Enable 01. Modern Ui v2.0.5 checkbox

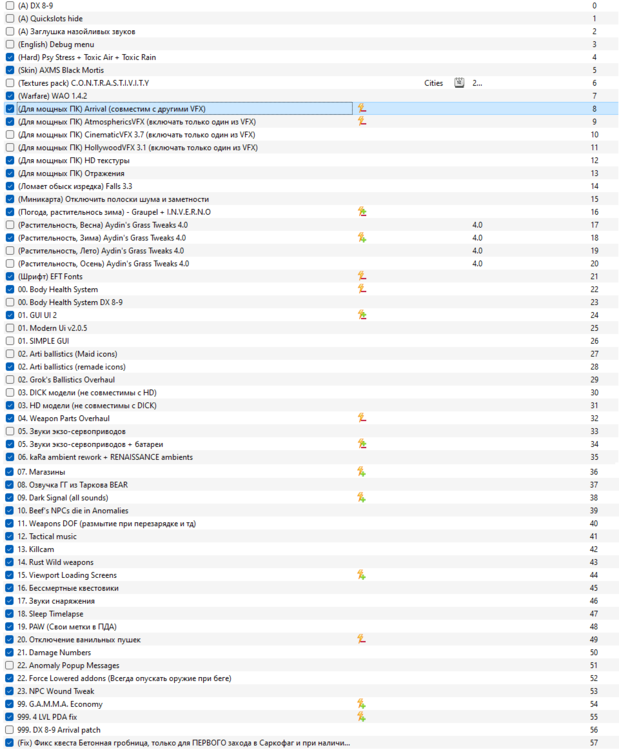coord(10,328)
